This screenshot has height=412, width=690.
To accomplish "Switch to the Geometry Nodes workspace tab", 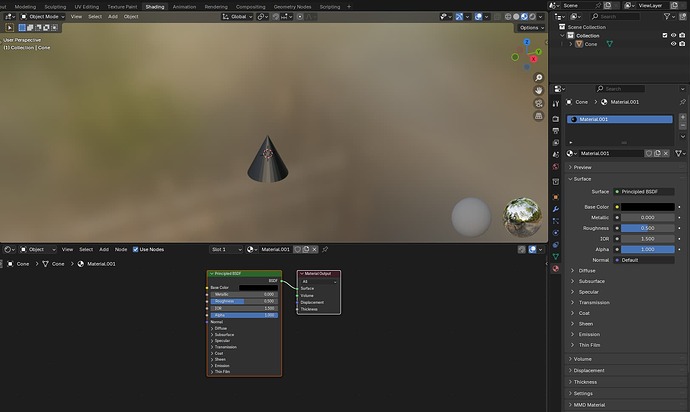I will (x=292, y=7).
